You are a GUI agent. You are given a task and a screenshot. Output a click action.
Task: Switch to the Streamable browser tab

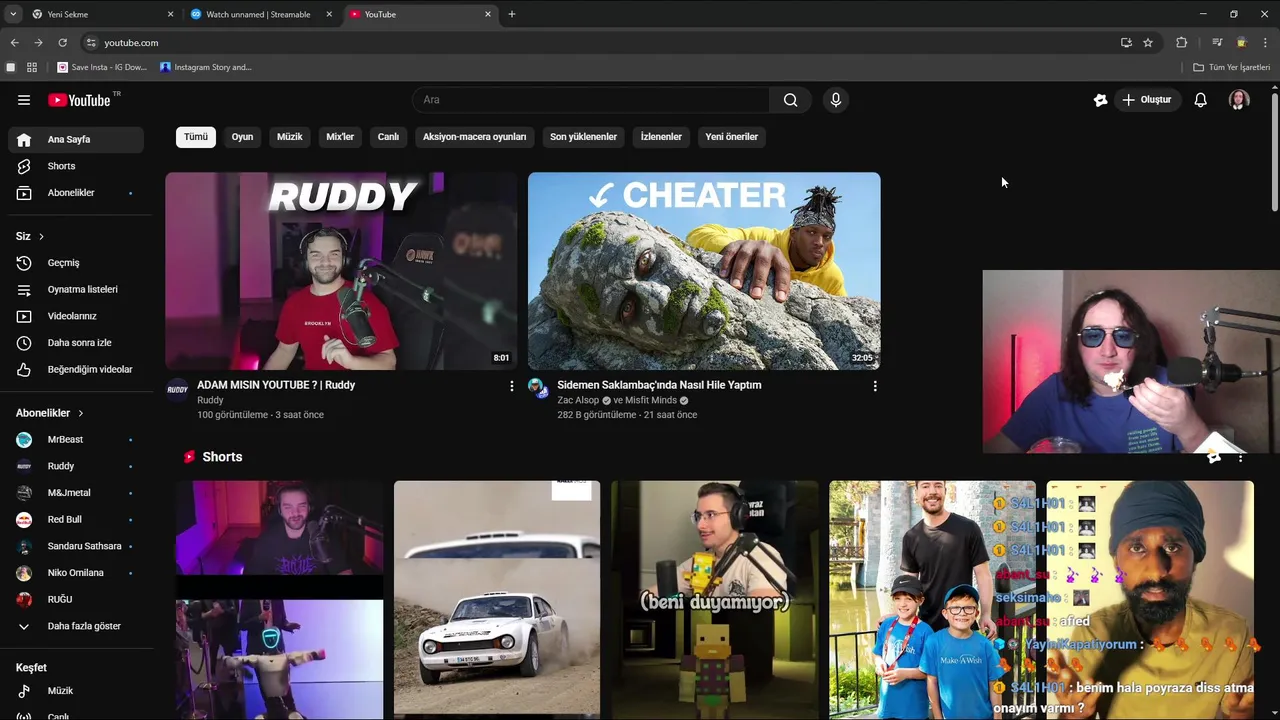click(260, 14)
